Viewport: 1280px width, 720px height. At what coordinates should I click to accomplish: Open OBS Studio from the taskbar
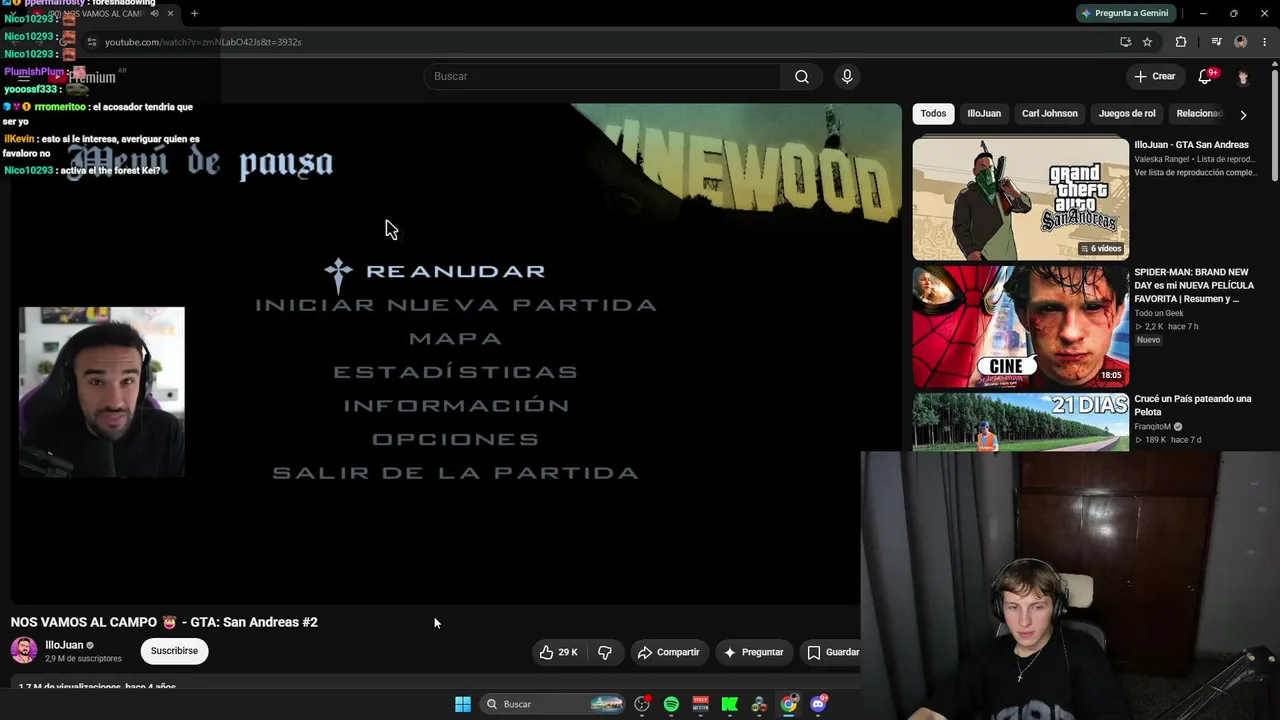pyautogui.click(x=642, y=704)
